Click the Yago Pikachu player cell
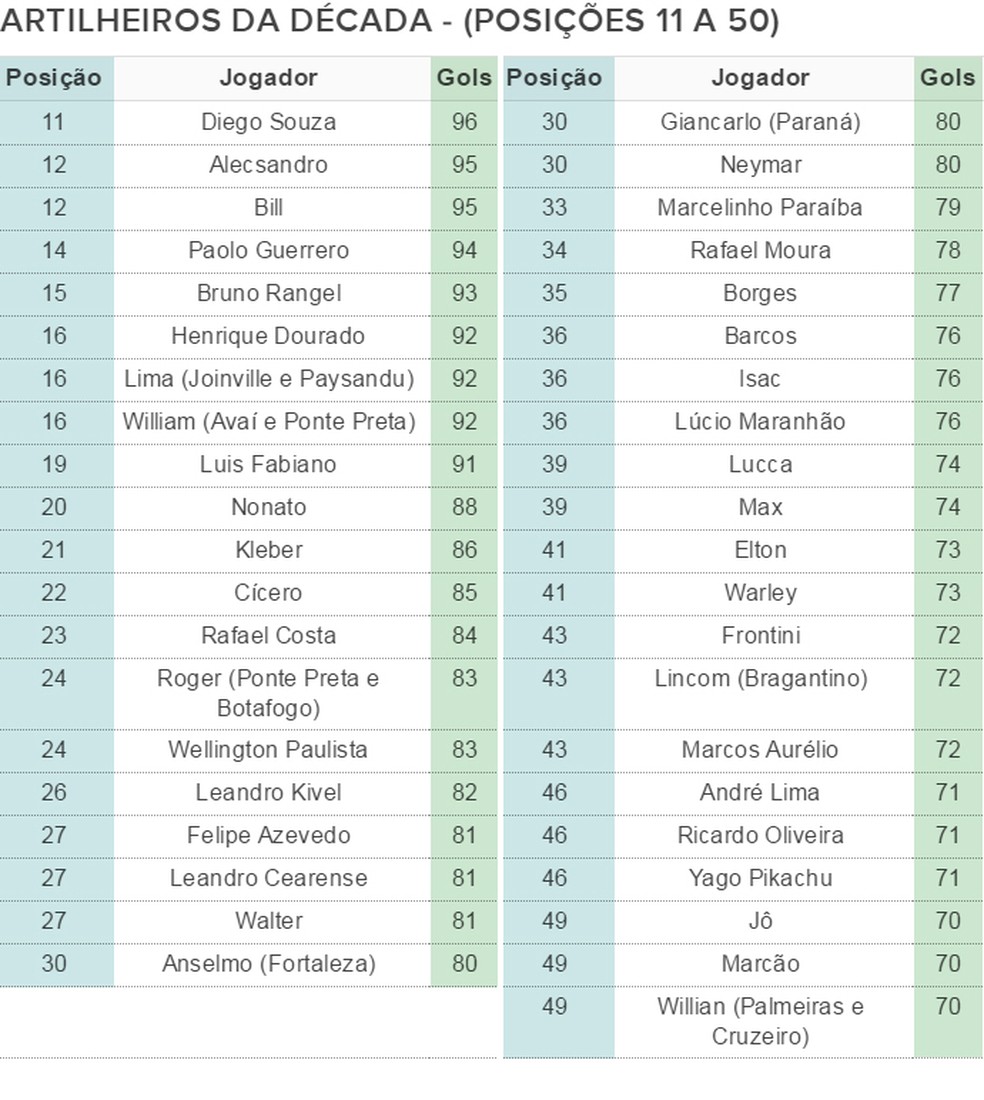 [x=760, y=878]
